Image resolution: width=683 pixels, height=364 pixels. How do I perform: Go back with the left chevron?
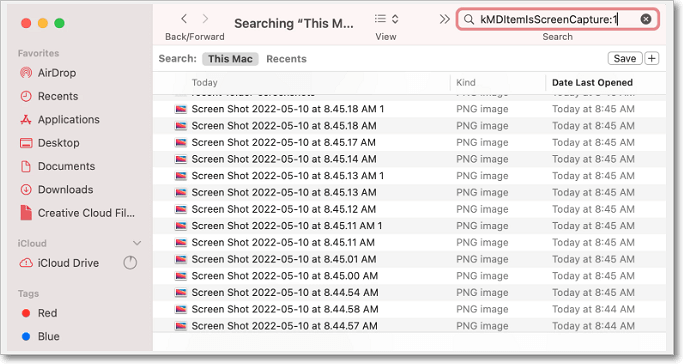point(184,19)
